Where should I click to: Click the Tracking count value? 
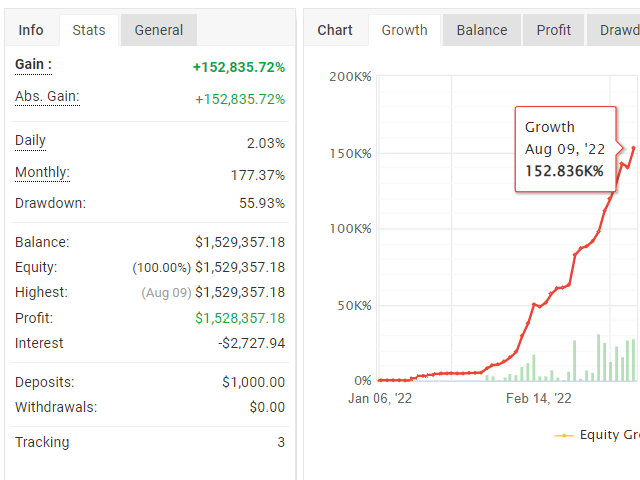coord(280,442)
